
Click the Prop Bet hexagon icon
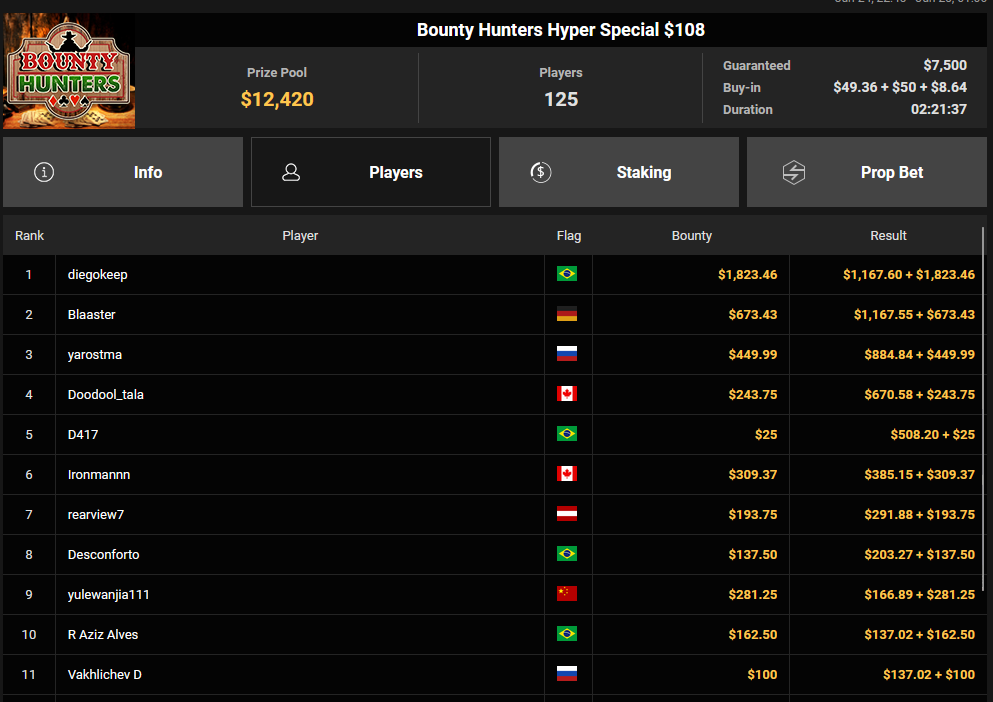pos(794,172)
